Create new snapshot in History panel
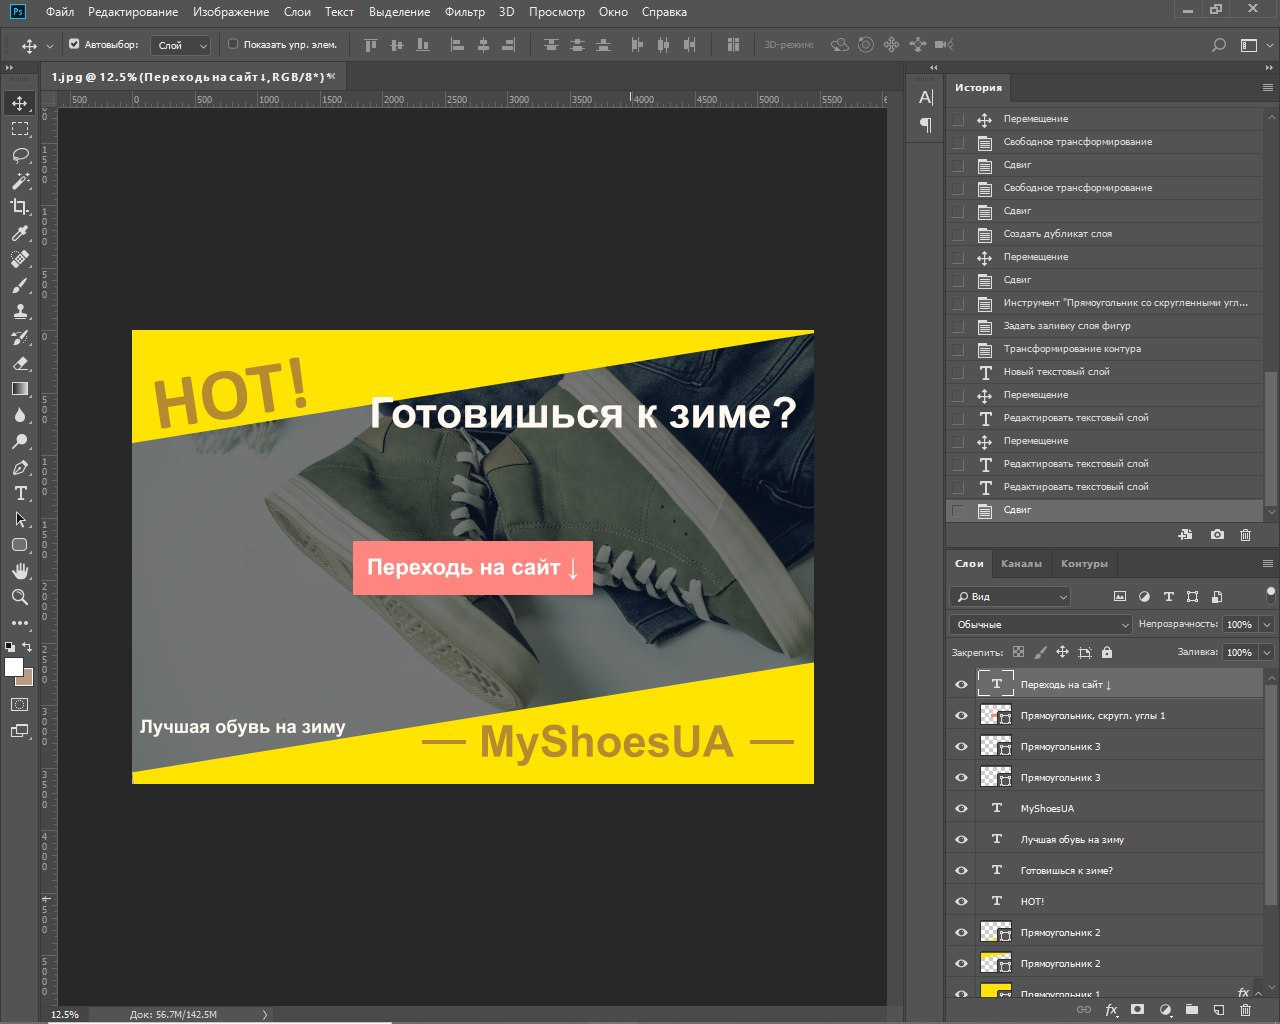The image size is (1280, 1024). (x=1217, y=535)
